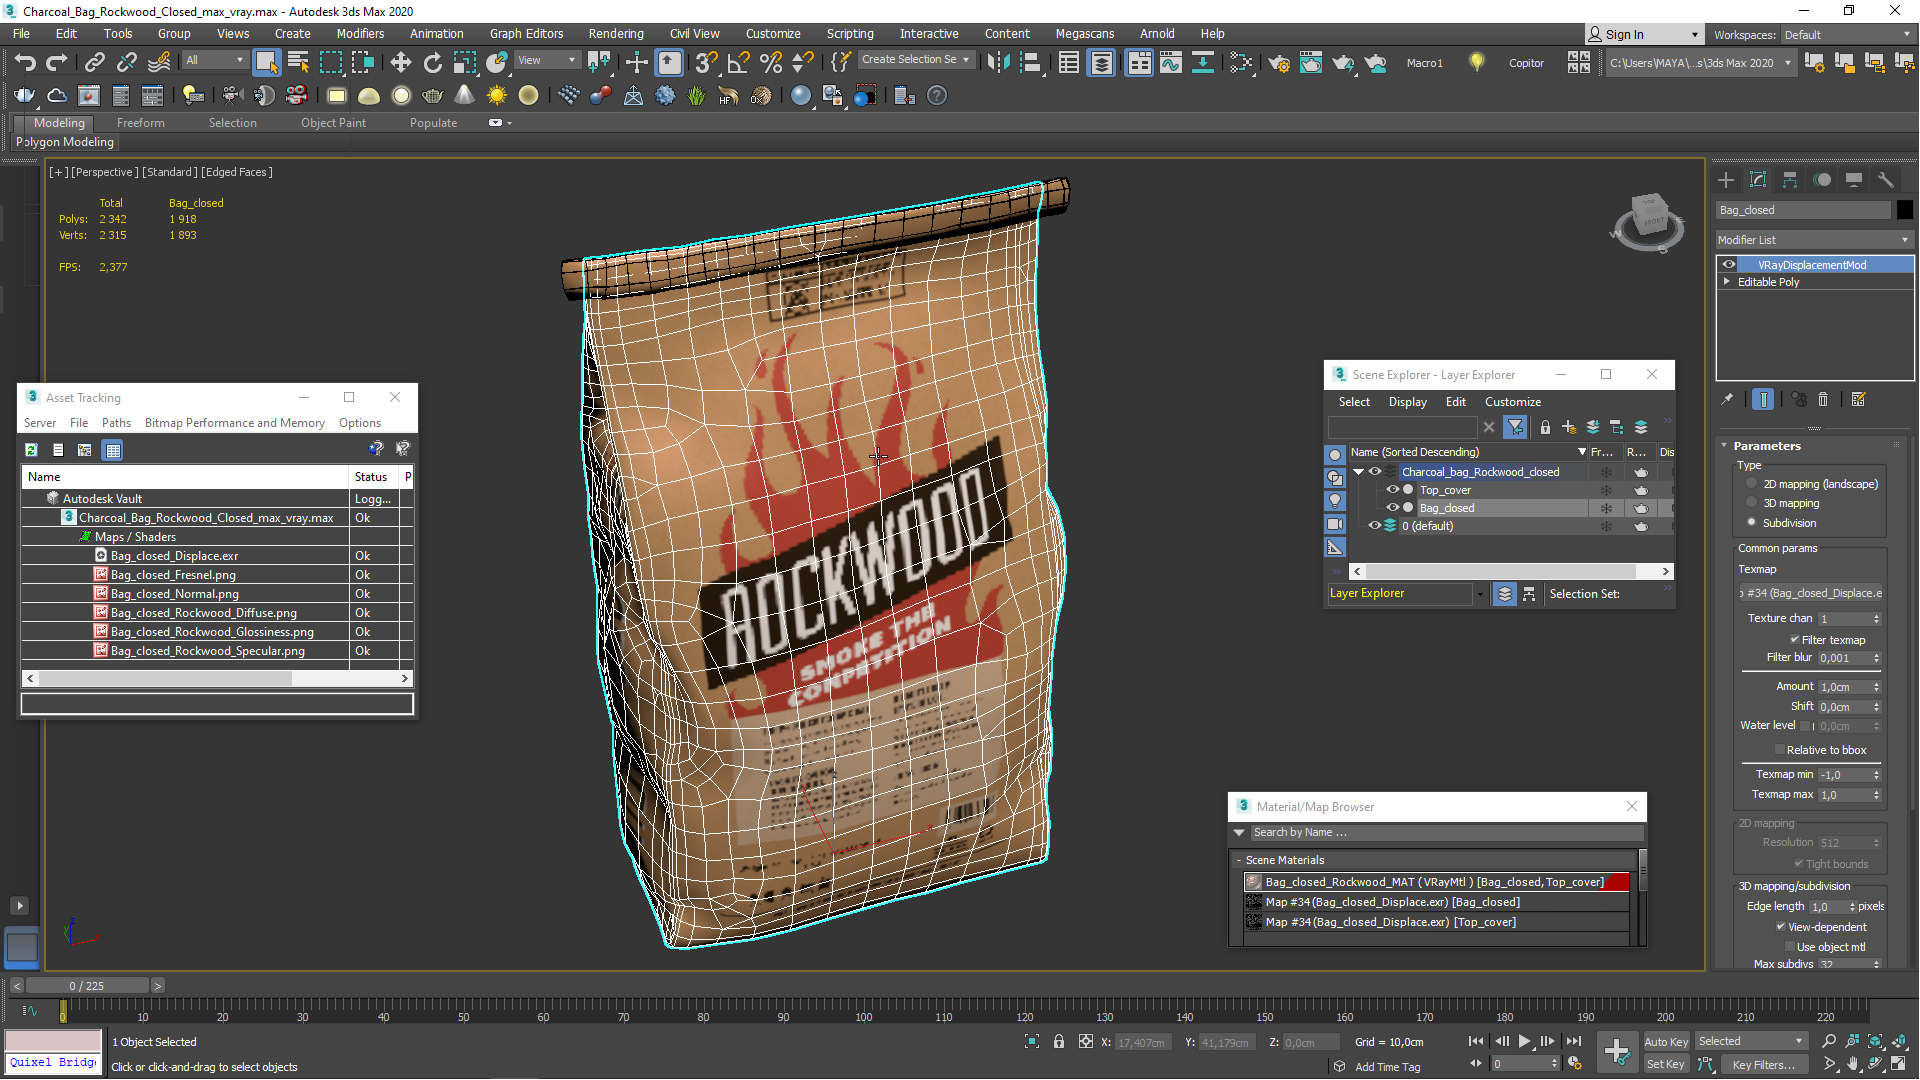Image resolution: width=1920 pixels, height=1080 pixels.
Task: Select 3D mapping radio button
Action: [x=1751, y=503]
